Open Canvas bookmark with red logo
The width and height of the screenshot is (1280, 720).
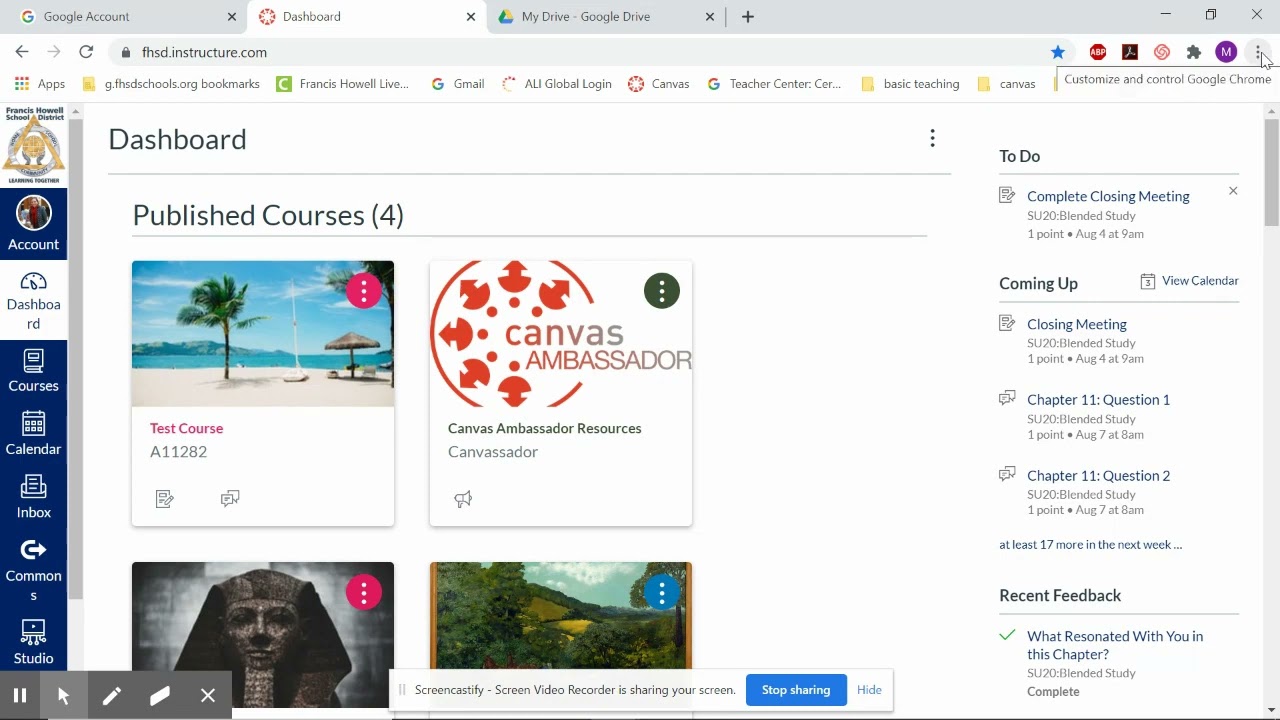(659, 84)
